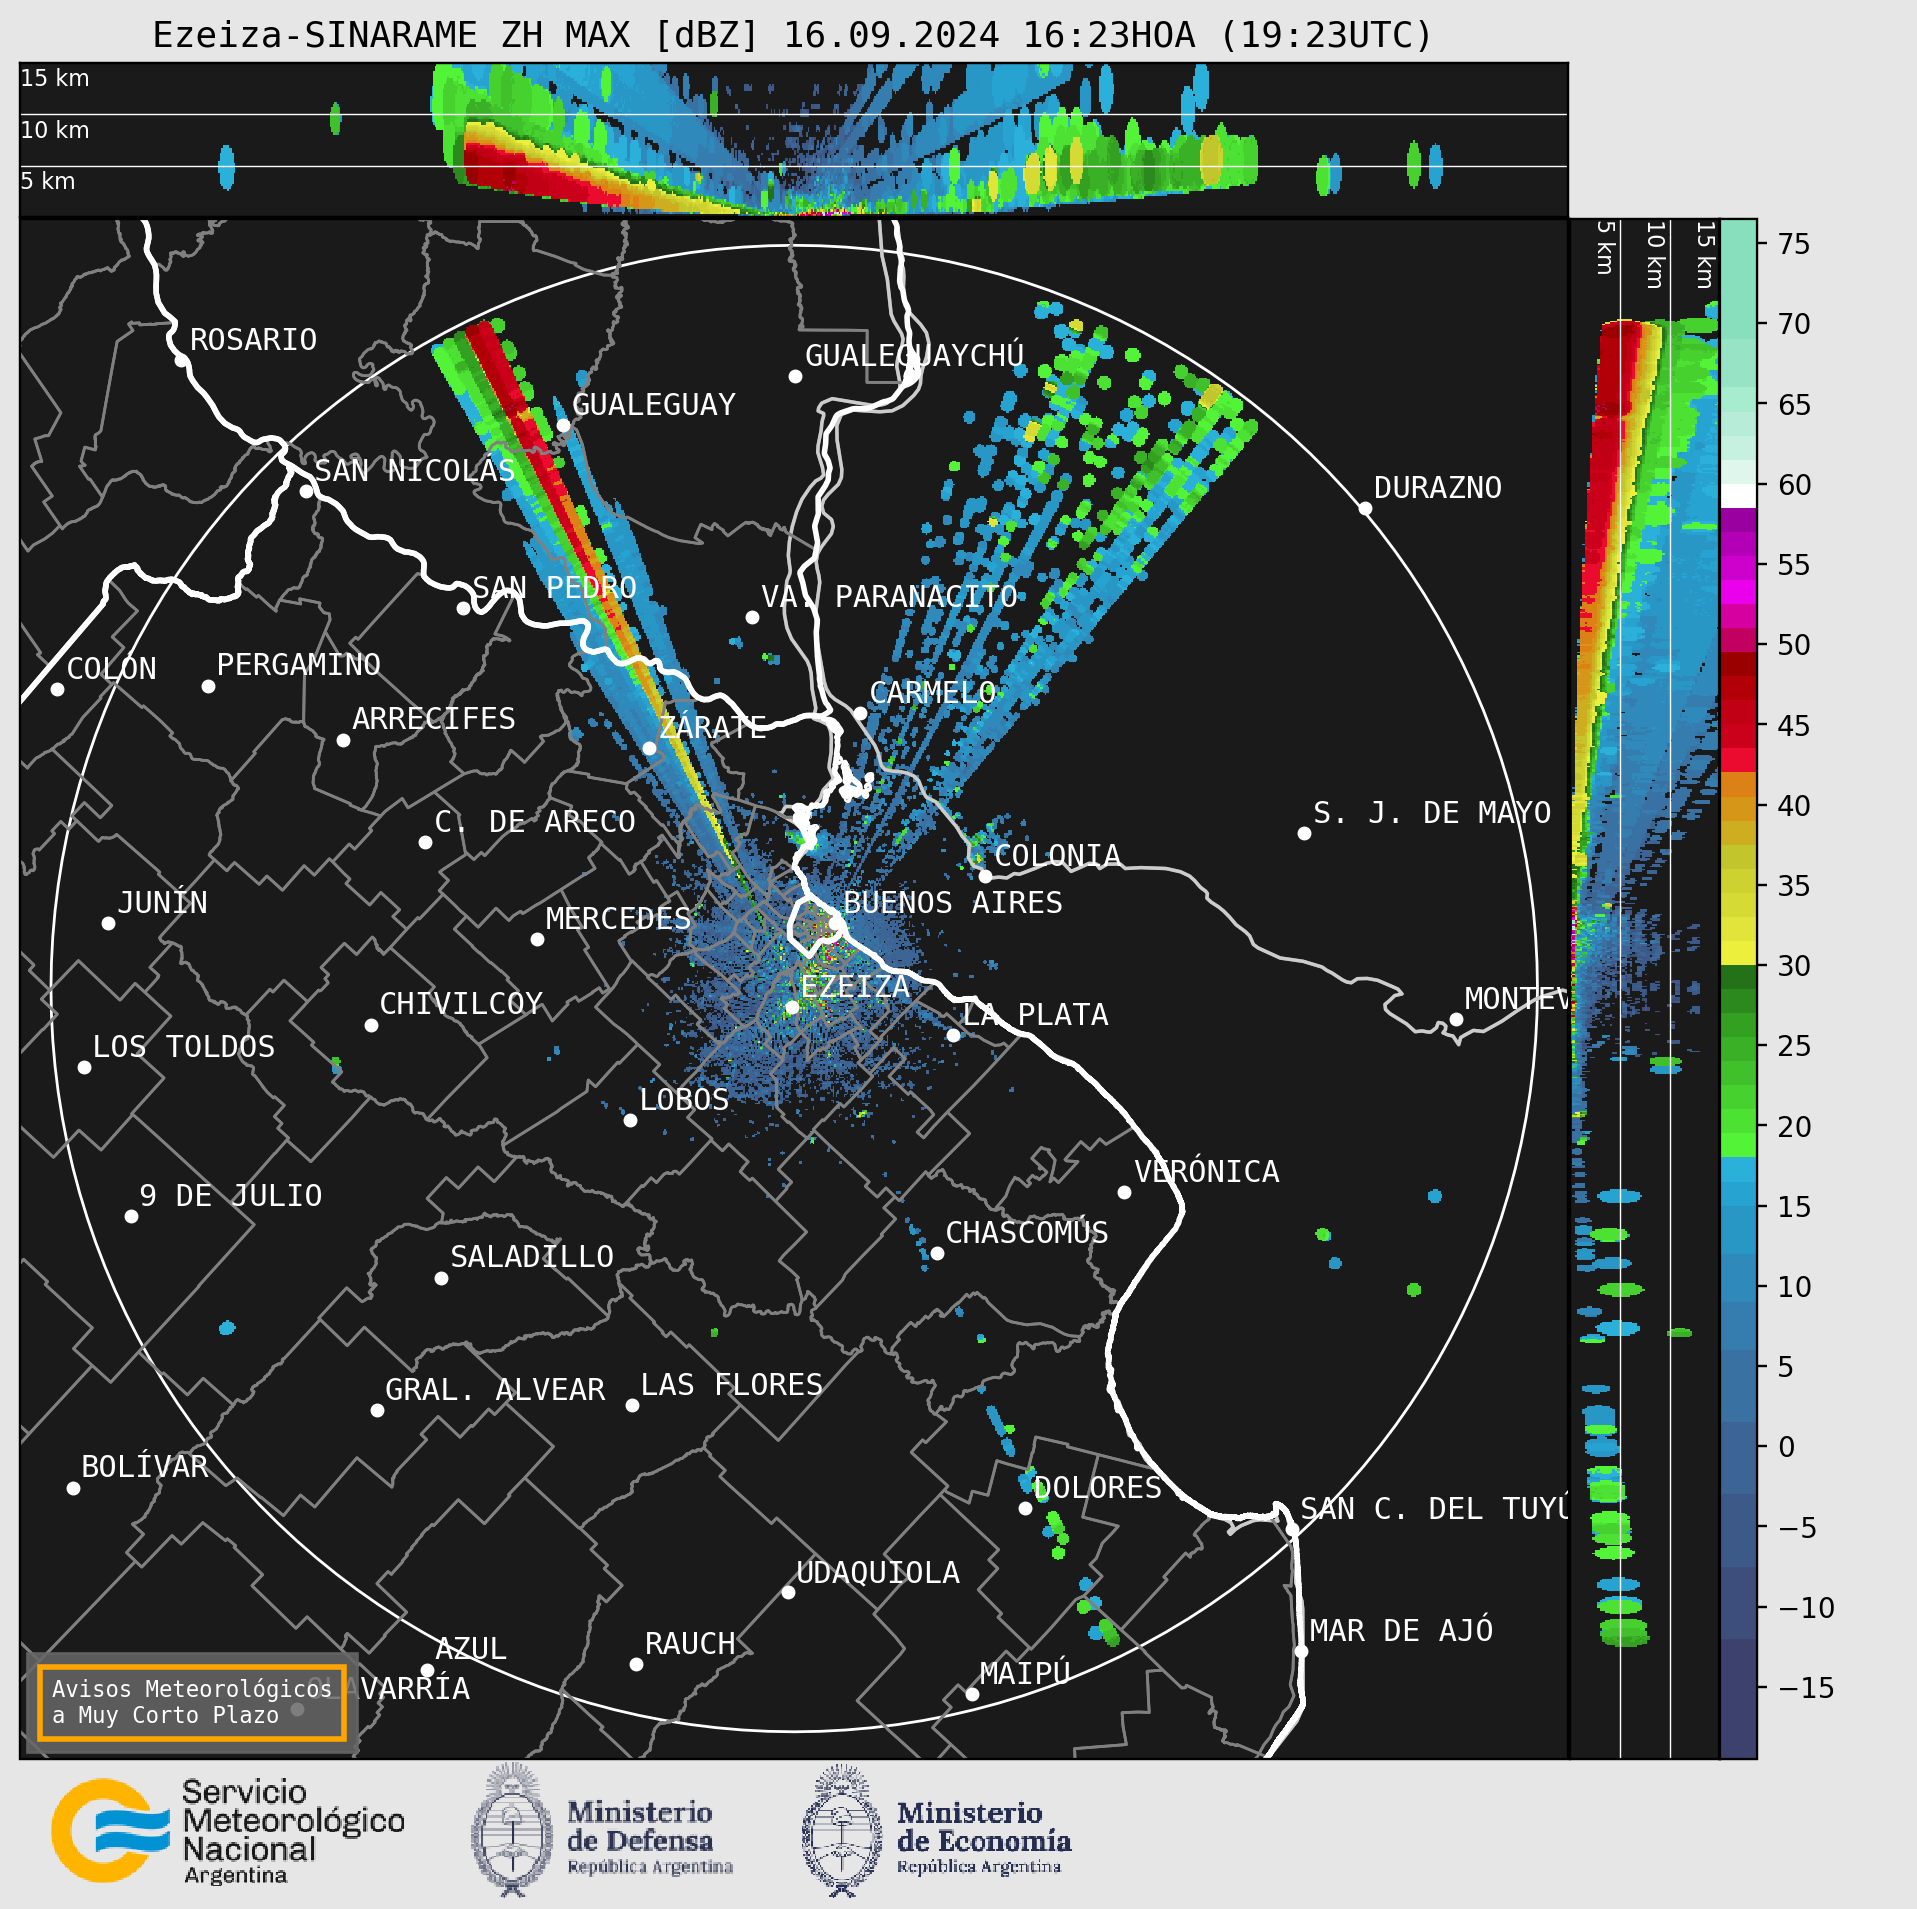Click the SAN NICOLÁS city label

pyautogui.click(x=414, y=470)
